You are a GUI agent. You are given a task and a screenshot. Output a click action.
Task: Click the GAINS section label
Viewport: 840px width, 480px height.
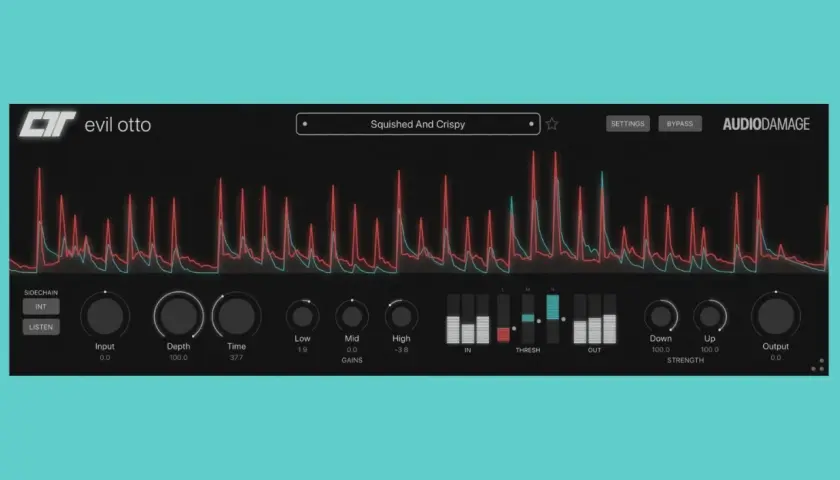point(352,361)
